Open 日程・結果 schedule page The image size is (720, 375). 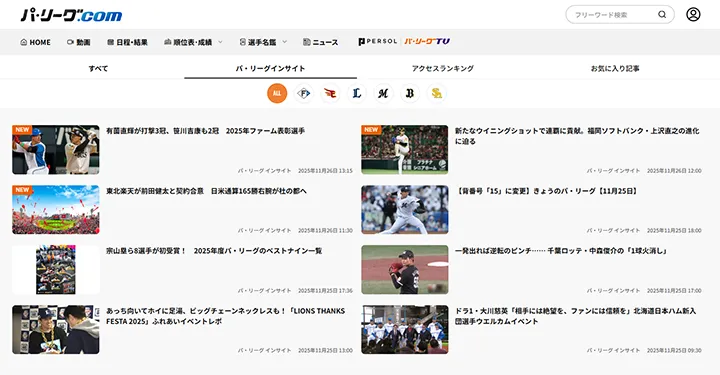127,42
